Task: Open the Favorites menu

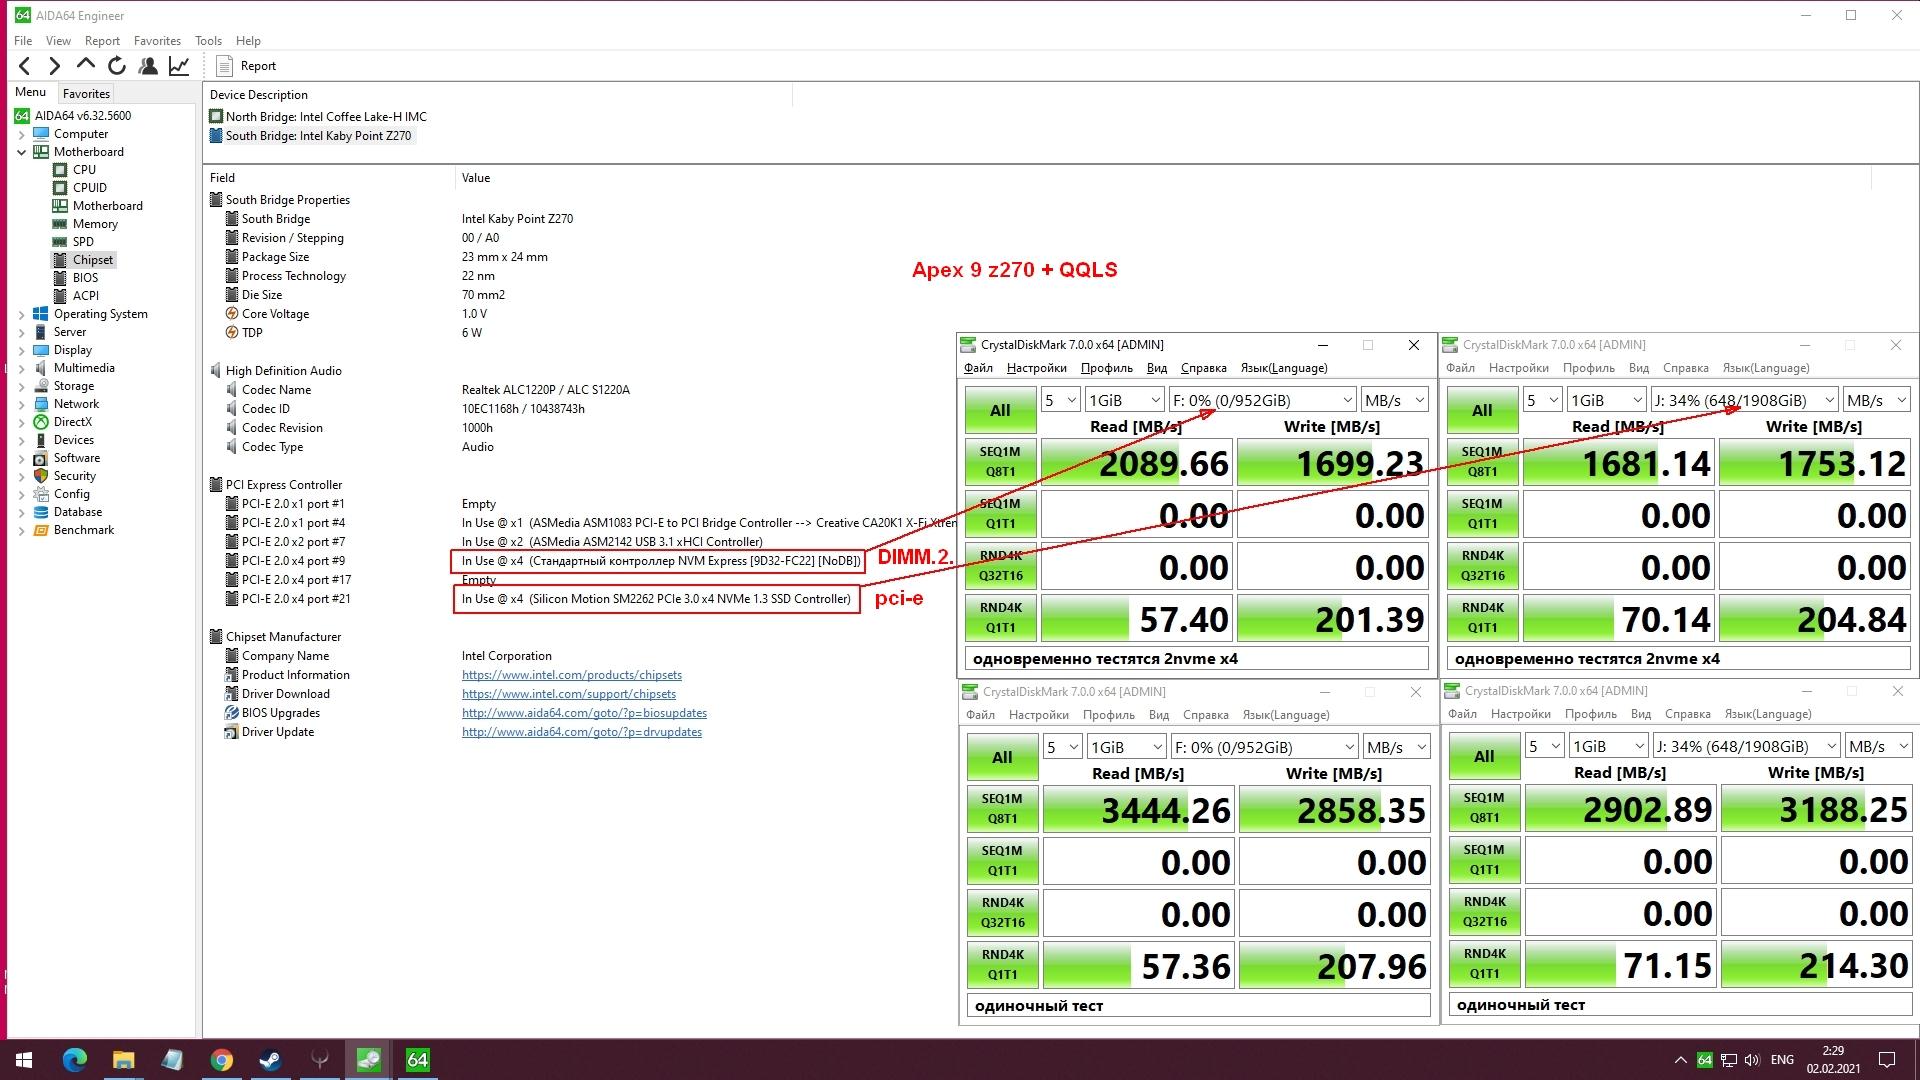Action: 157,41
